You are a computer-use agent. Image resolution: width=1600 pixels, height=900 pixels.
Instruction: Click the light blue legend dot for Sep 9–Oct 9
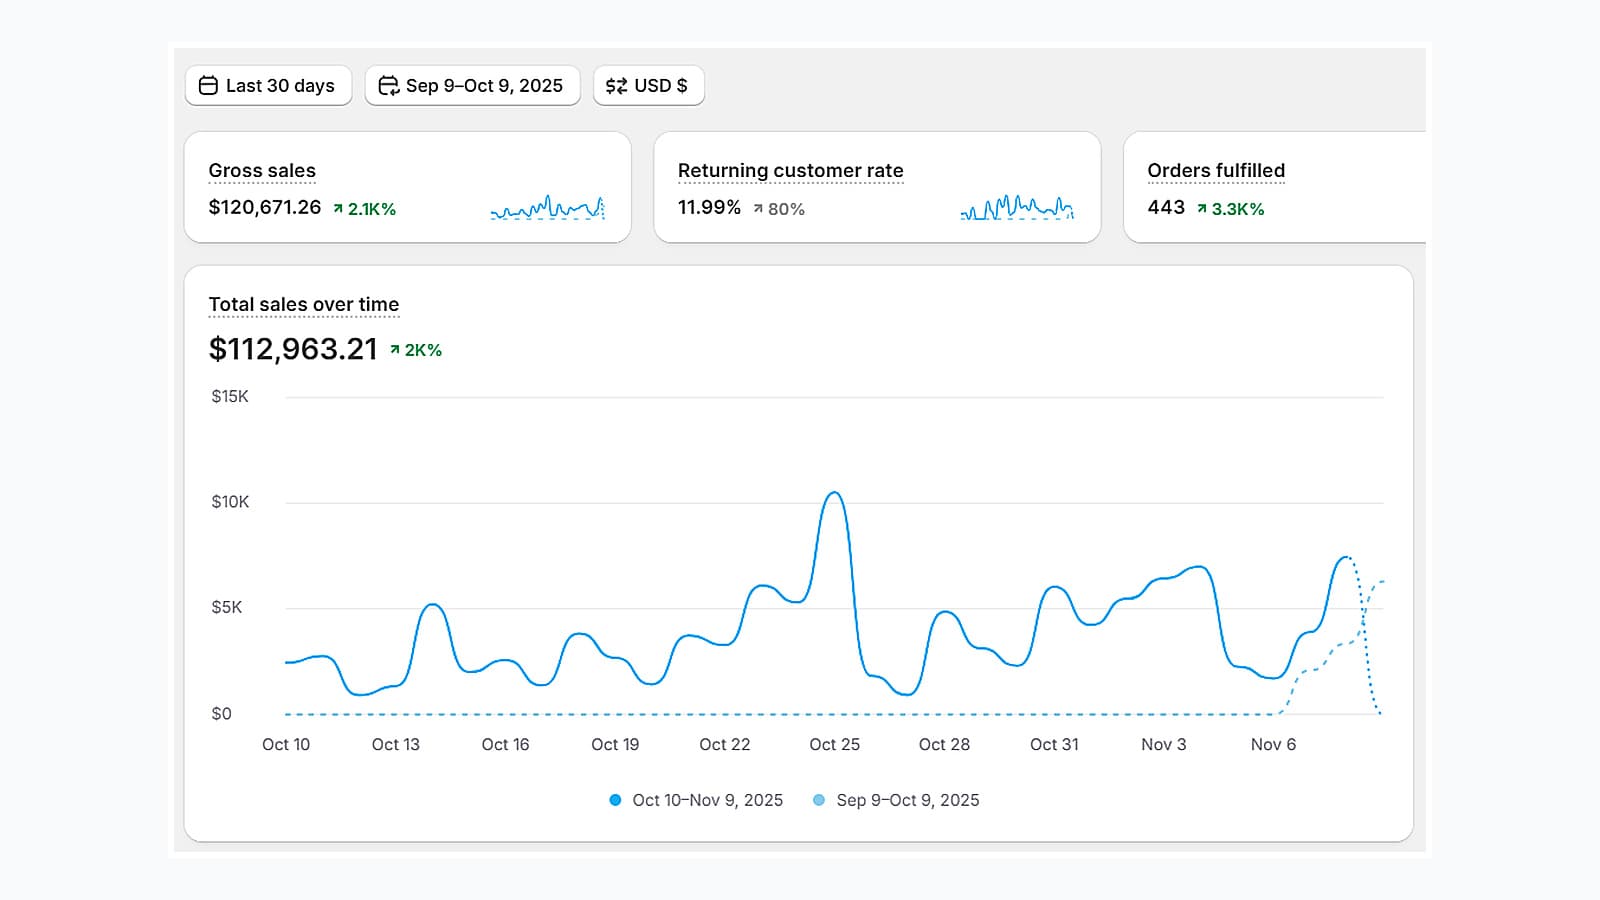click(819, 800)
